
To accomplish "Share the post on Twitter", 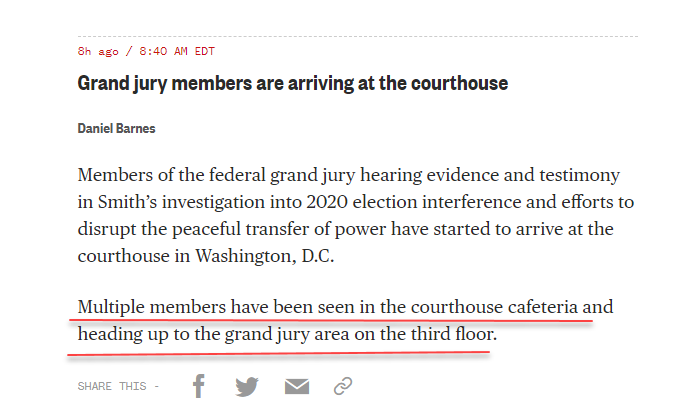I will pos(247,386).
